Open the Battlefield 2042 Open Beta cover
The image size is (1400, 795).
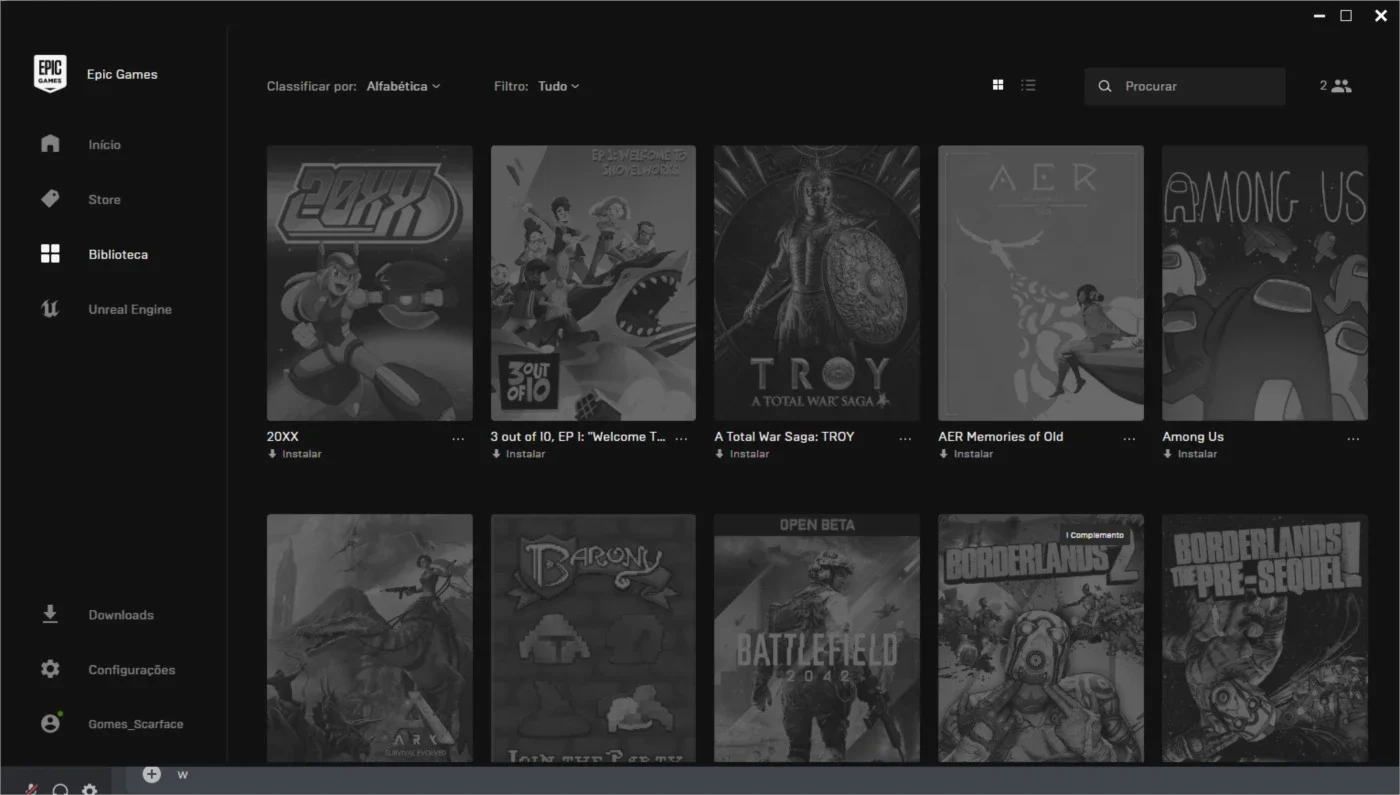pyautogui.click(x=817, y=639)
